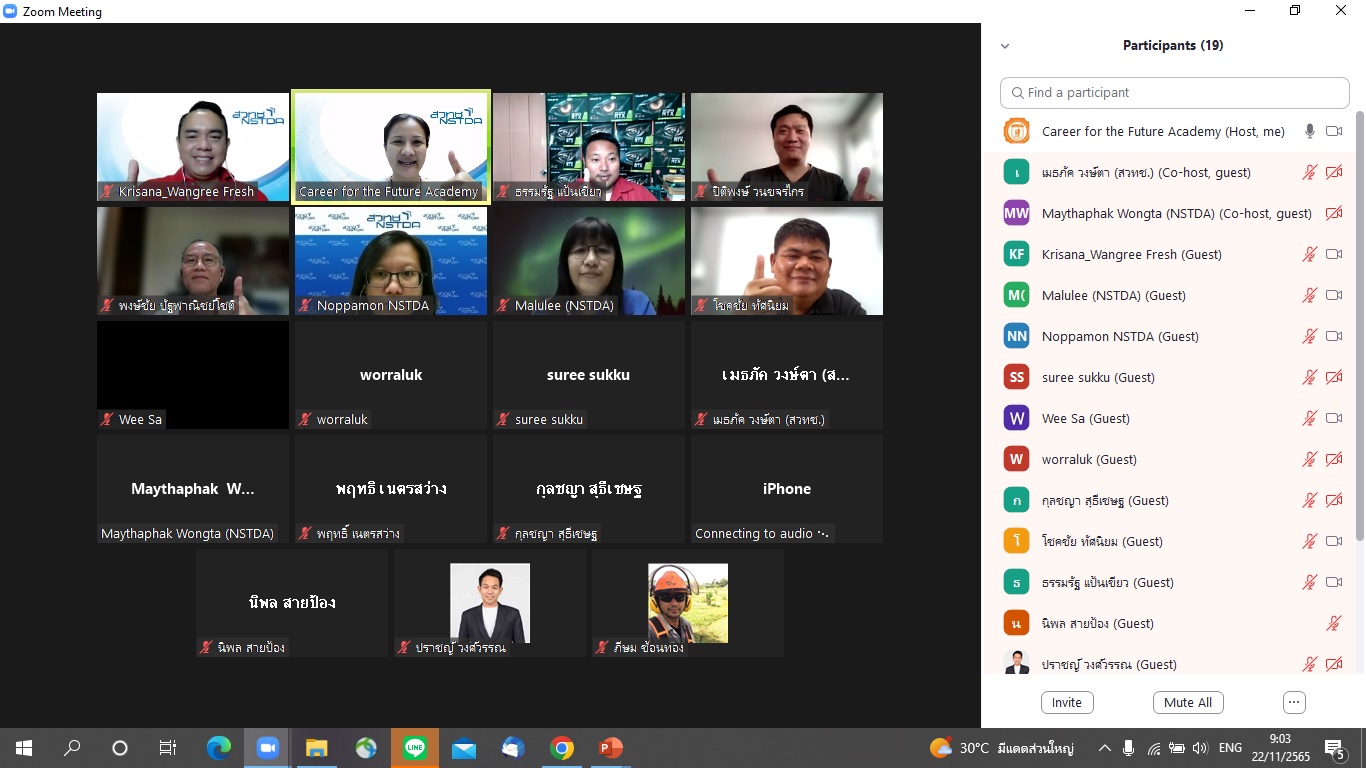The height and width of the screenshot is (768, 1366).
Task: Click the video camera icon for Krisana_Wangree Fresh
Action: 1333,254
